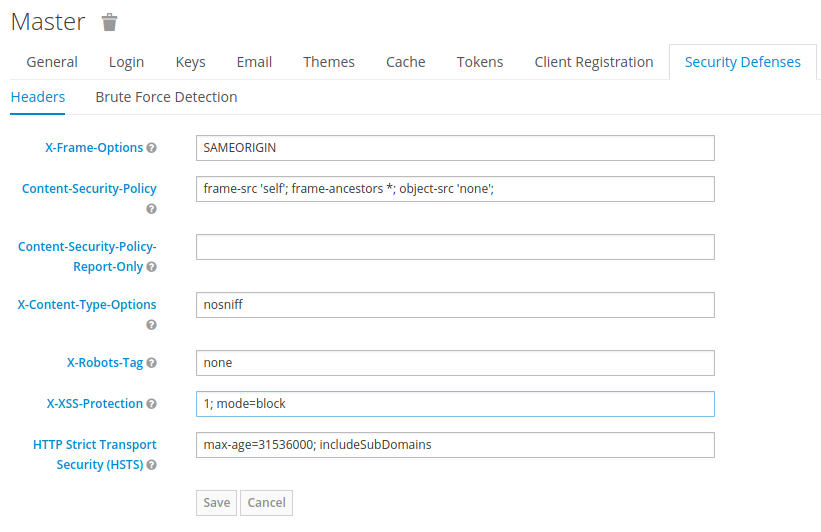Screen dimensions: 821x532
Task: Cancel the header changes
Action: click(267, 503)
